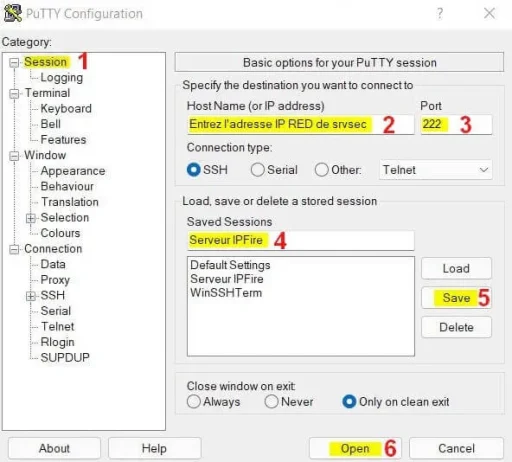This screenshot has width=512, height=462.
Task: Choose Always for close window on exit
Action: tap(194, 401)
